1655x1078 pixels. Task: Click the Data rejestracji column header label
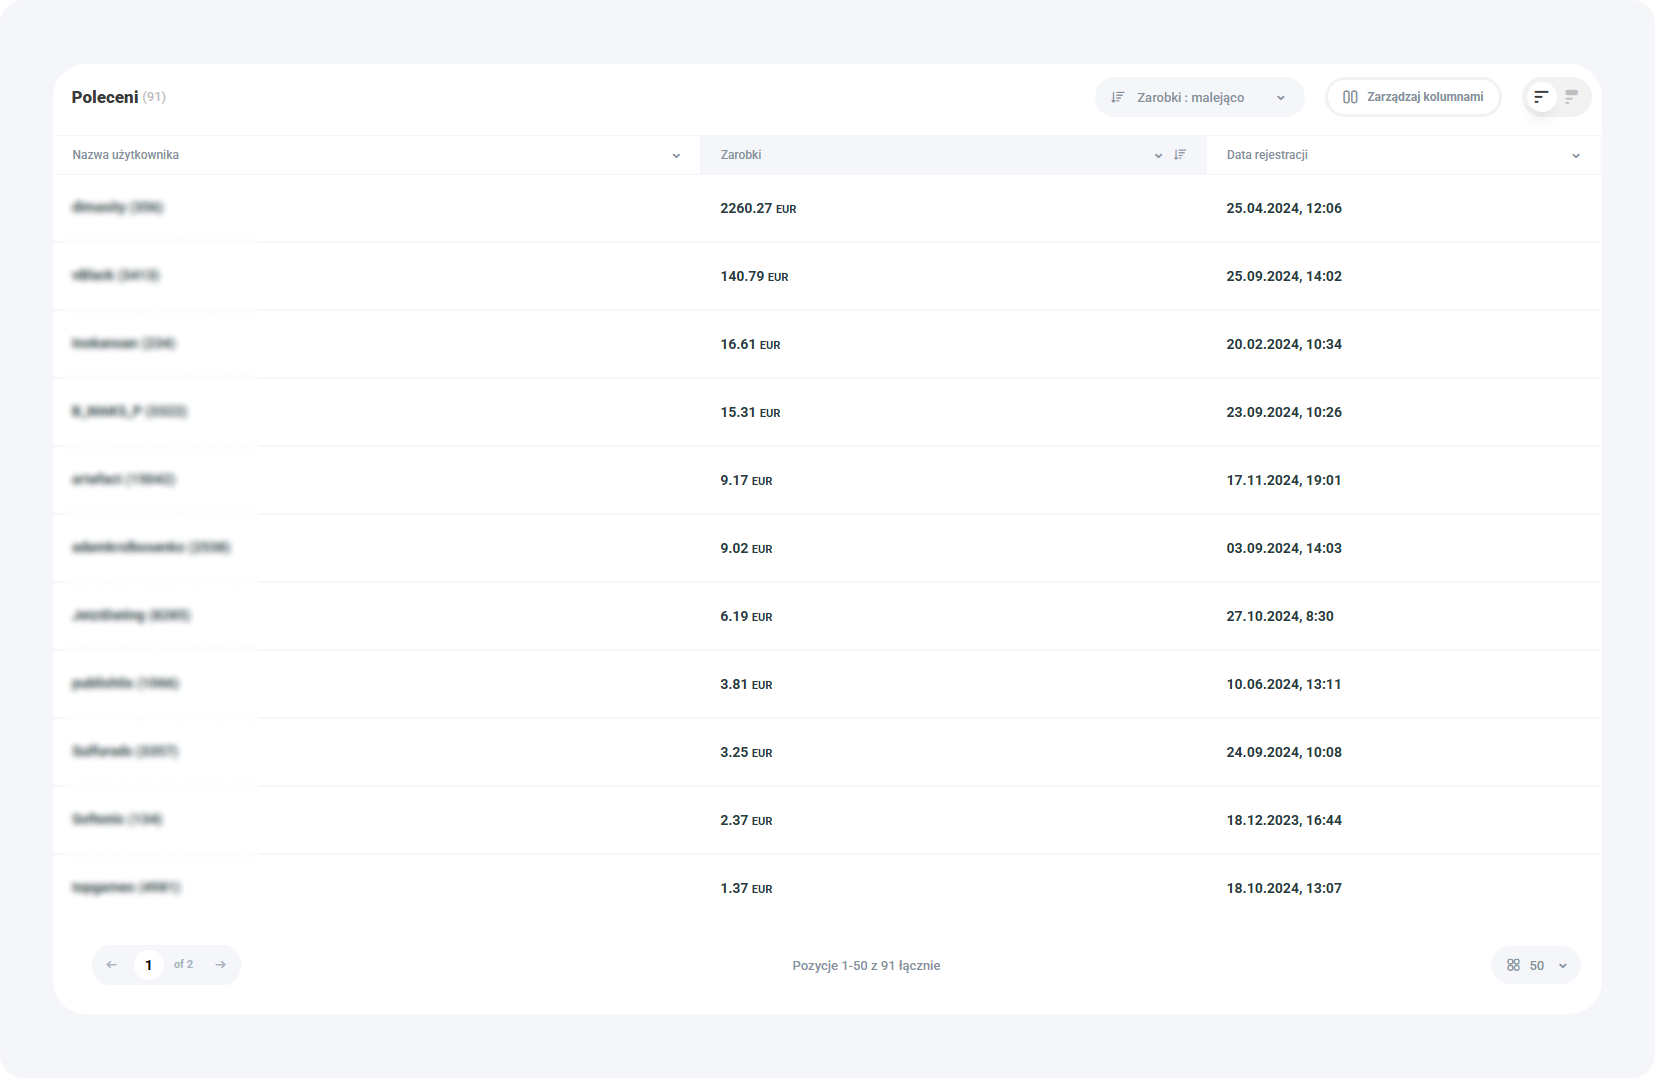click(1267, 155)
